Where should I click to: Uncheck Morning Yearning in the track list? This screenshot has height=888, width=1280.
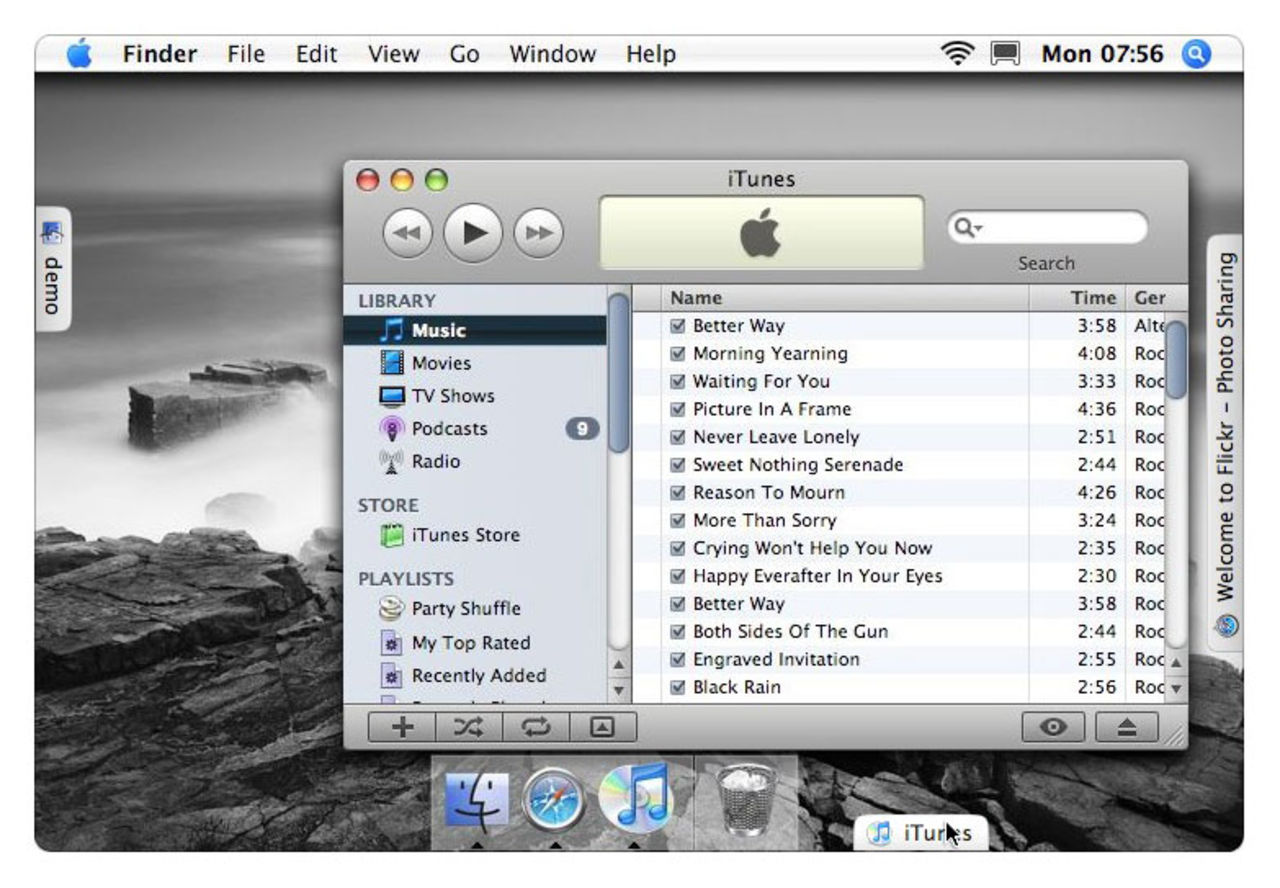coord(678,353)
